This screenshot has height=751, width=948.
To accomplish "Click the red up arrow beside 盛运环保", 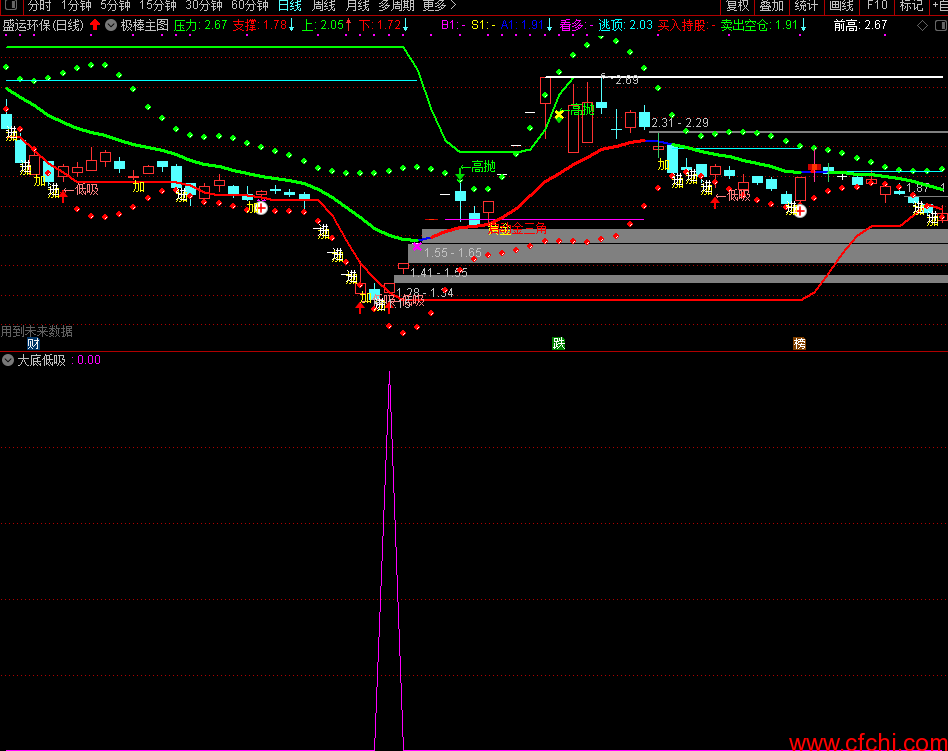I will pos(95,25).
